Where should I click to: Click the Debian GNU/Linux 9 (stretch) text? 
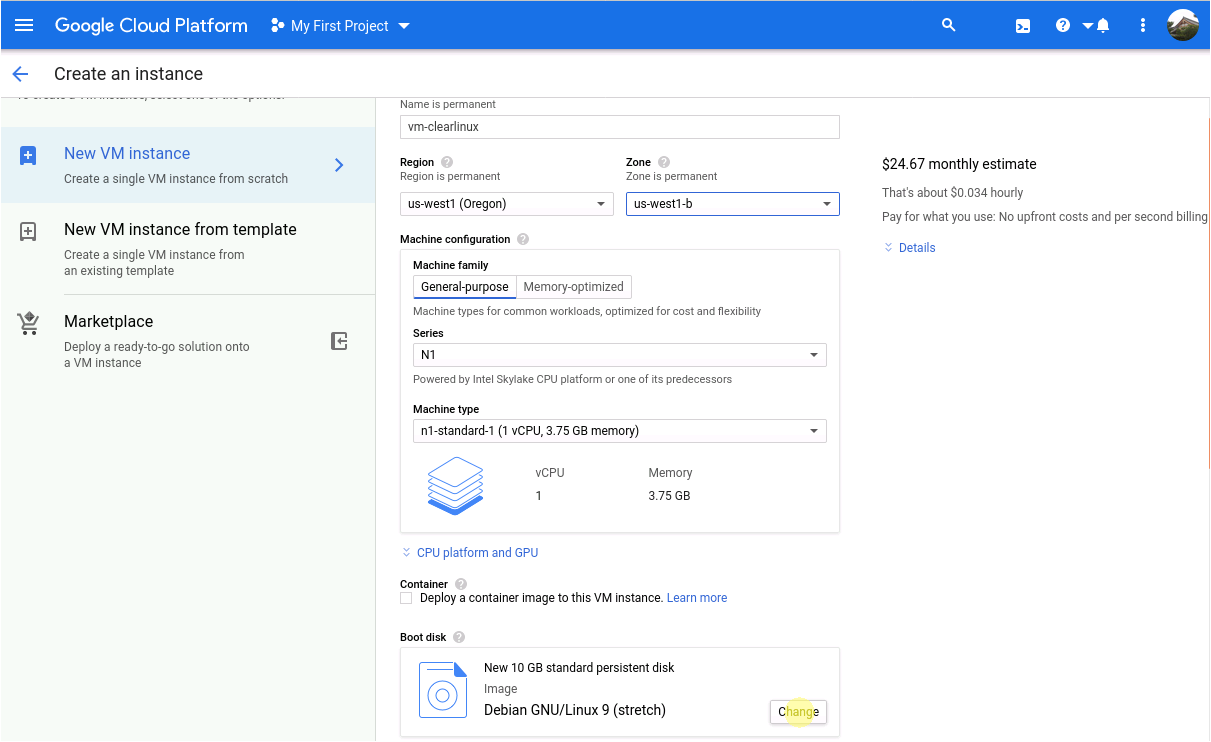click(575, 710)
